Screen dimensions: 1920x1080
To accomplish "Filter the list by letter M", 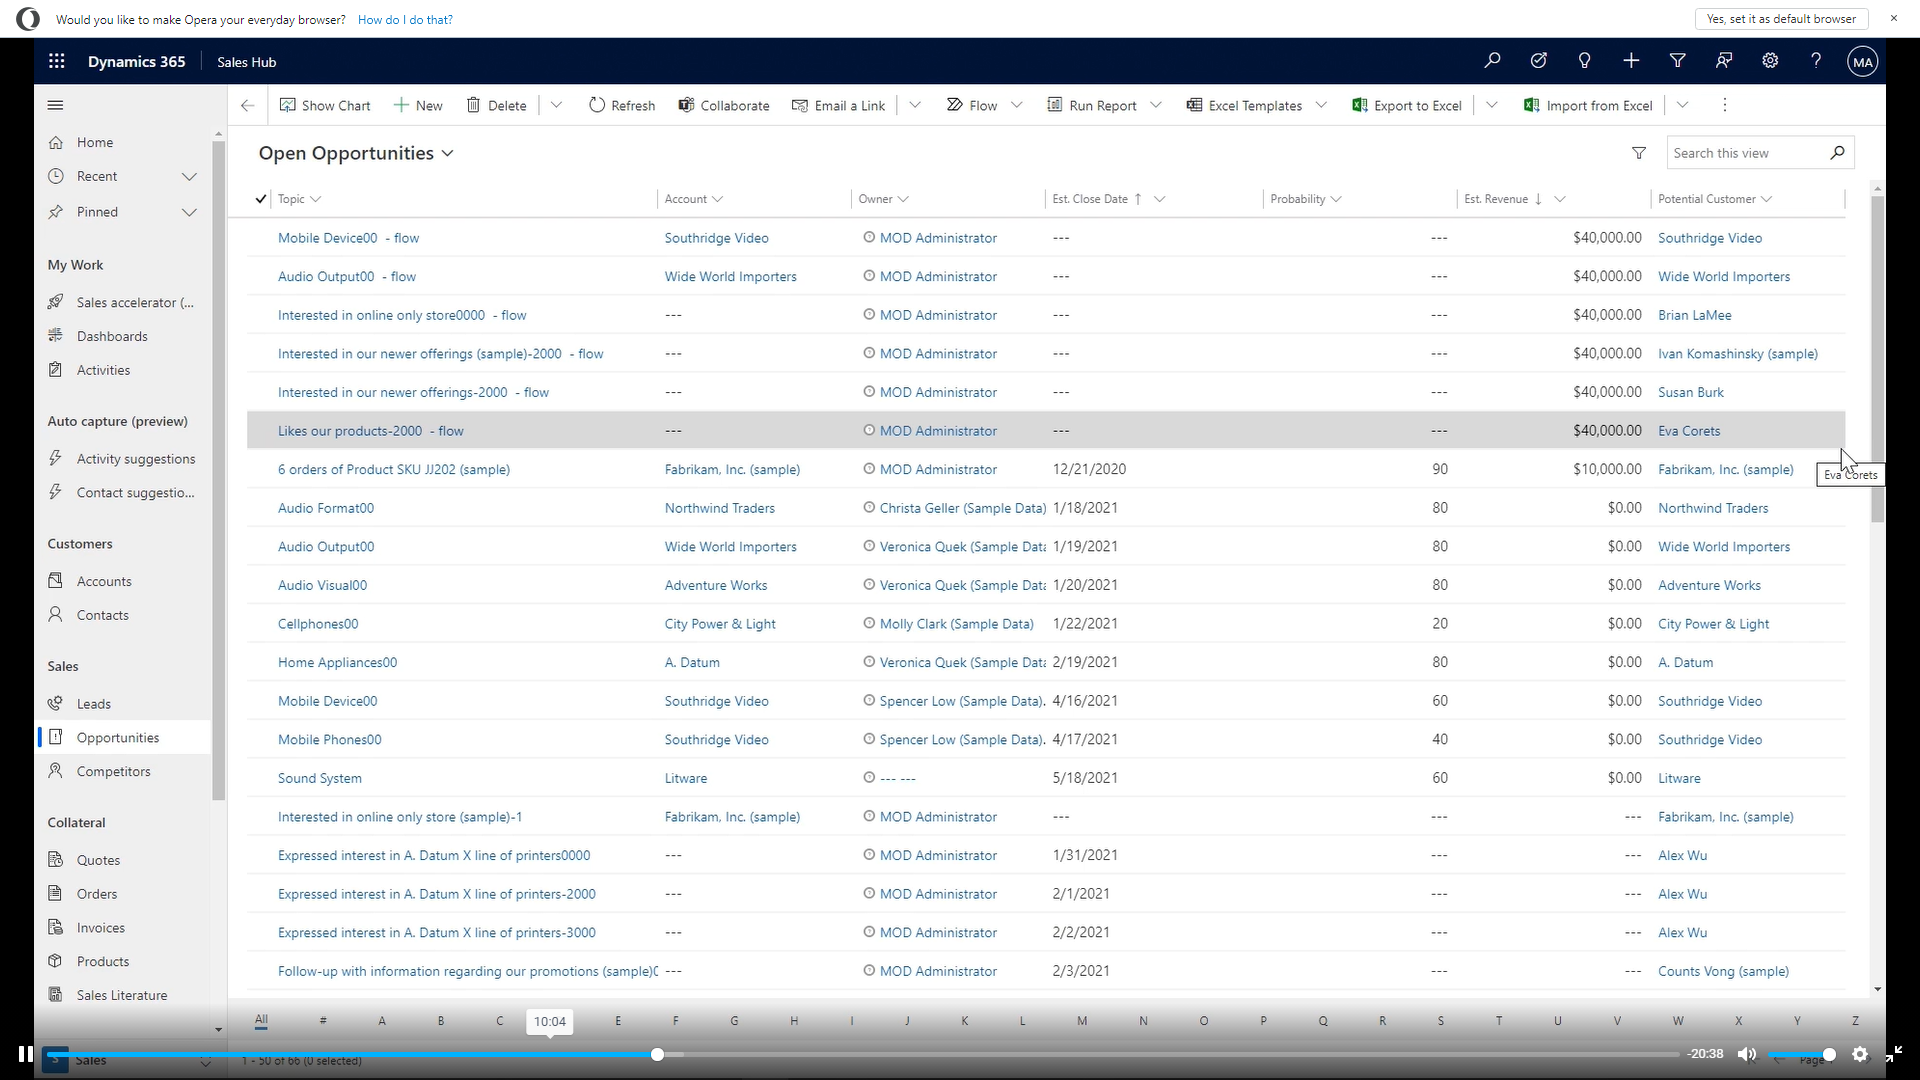I will tap(1082, 1021).
